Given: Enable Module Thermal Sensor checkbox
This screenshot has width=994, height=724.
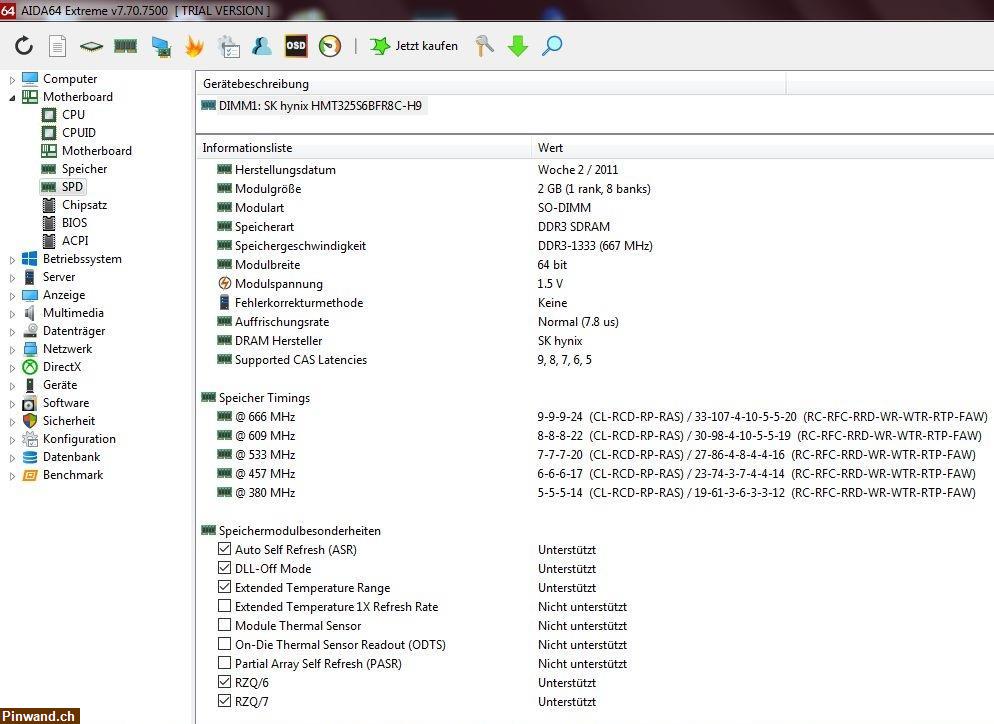Looking at the screenshot, I should [x=225, y=626].
